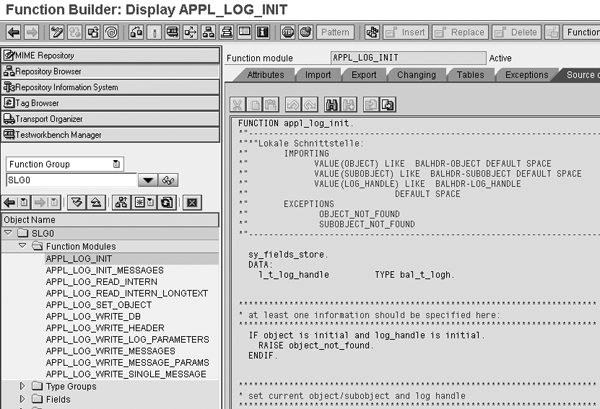Open the Testworkbench Manager
This screenshot has width=600, height=409.
pos(111,135)
